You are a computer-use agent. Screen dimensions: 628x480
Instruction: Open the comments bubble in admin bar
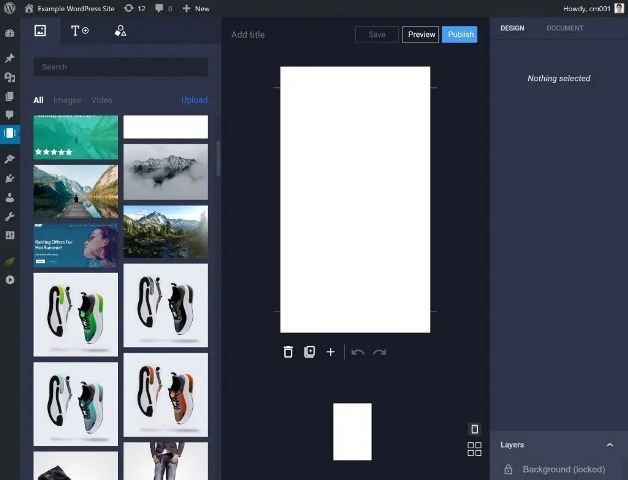[x=164, y=8]
